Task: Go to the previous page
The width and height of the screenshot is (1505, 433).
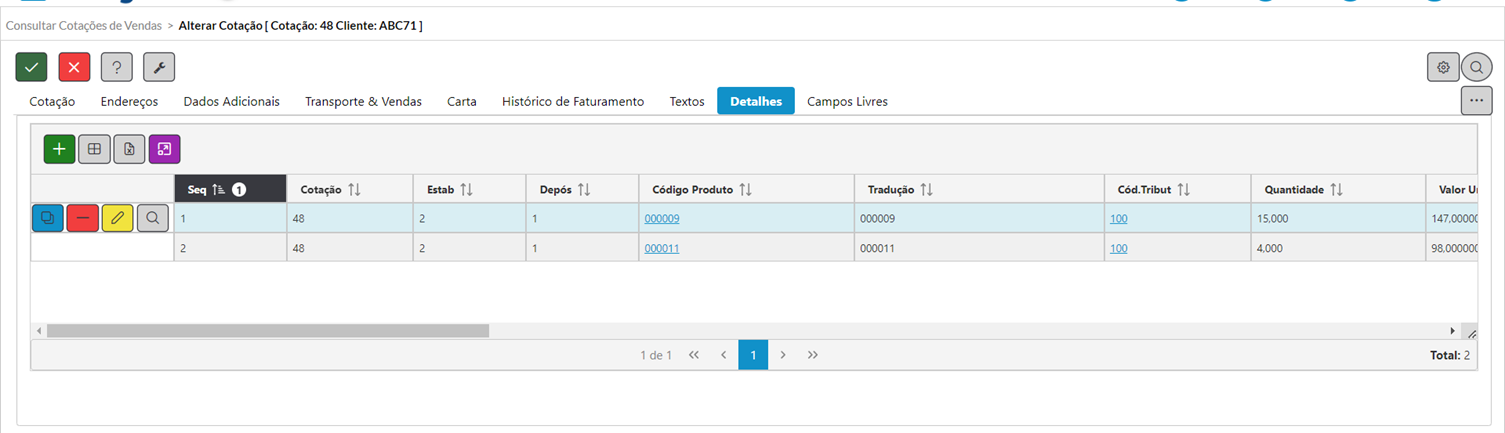Action: [723, 355]
